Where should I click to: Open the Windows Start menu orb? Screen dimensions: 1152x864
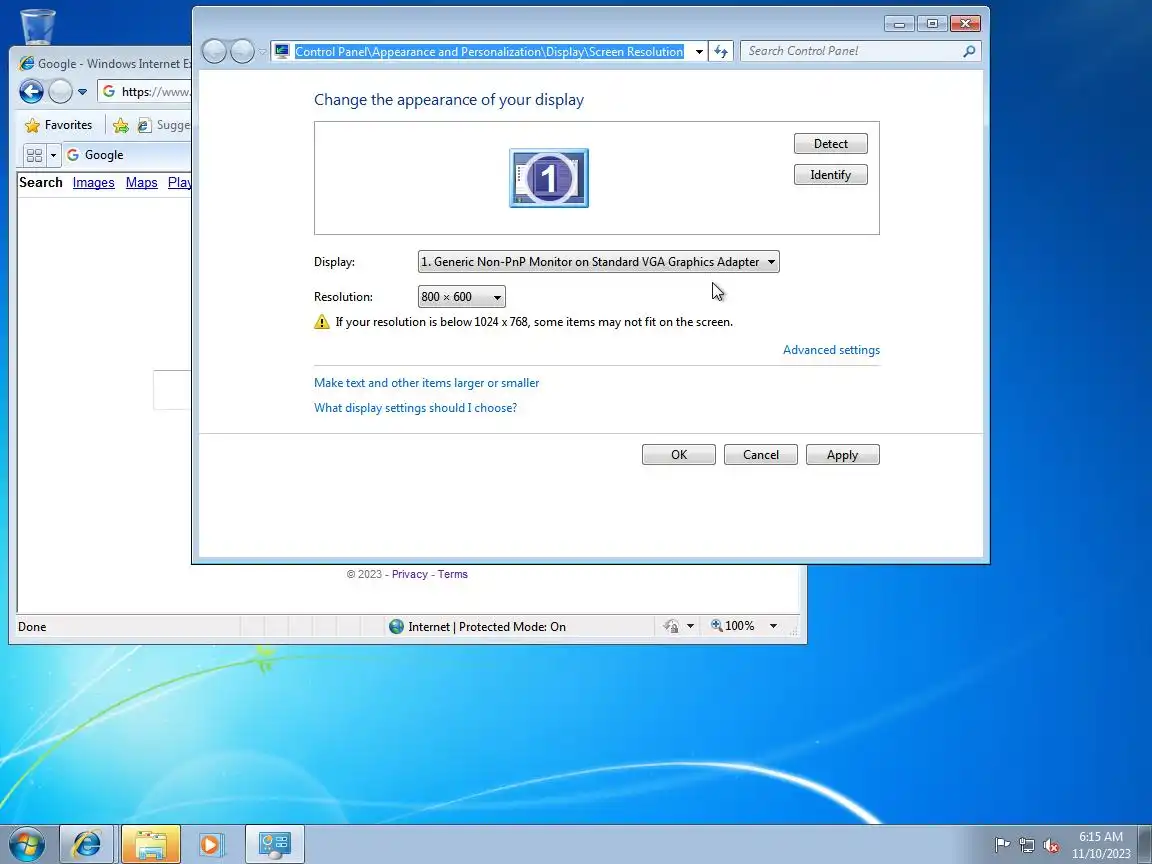tap(26, 844)
